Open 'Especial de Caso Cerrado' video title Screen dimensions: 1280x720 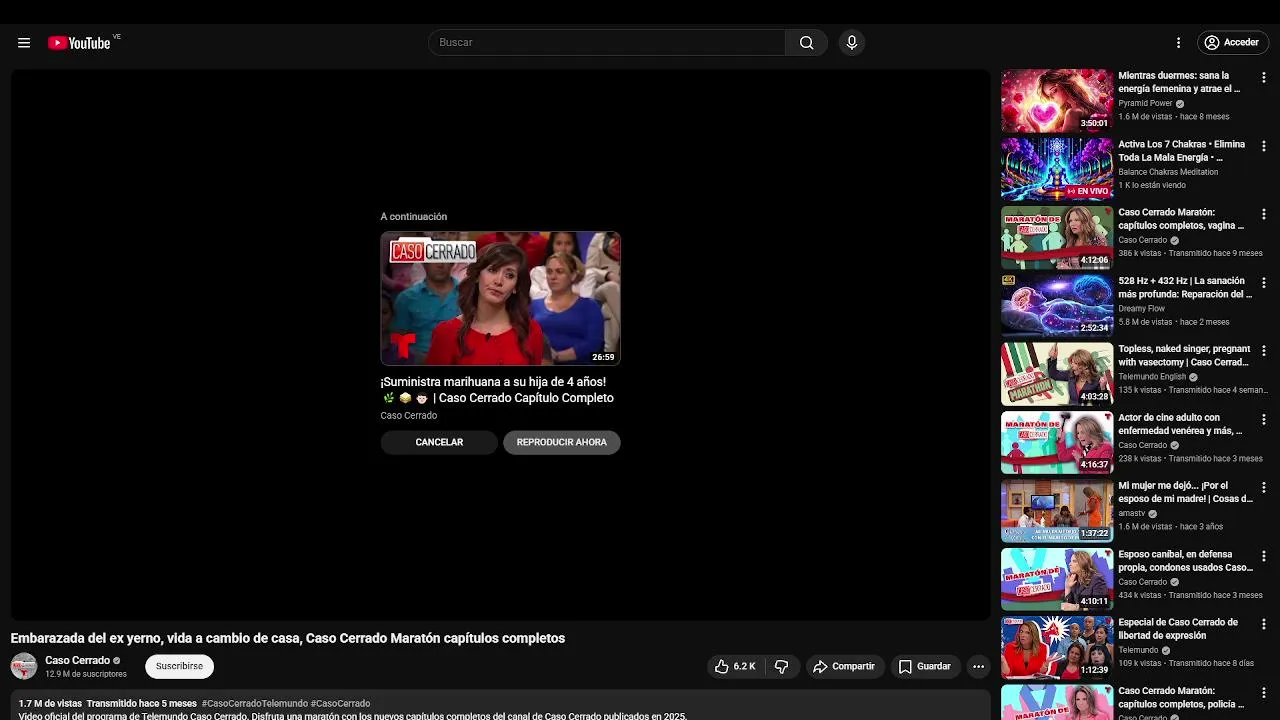click(x=1178, y=629)
